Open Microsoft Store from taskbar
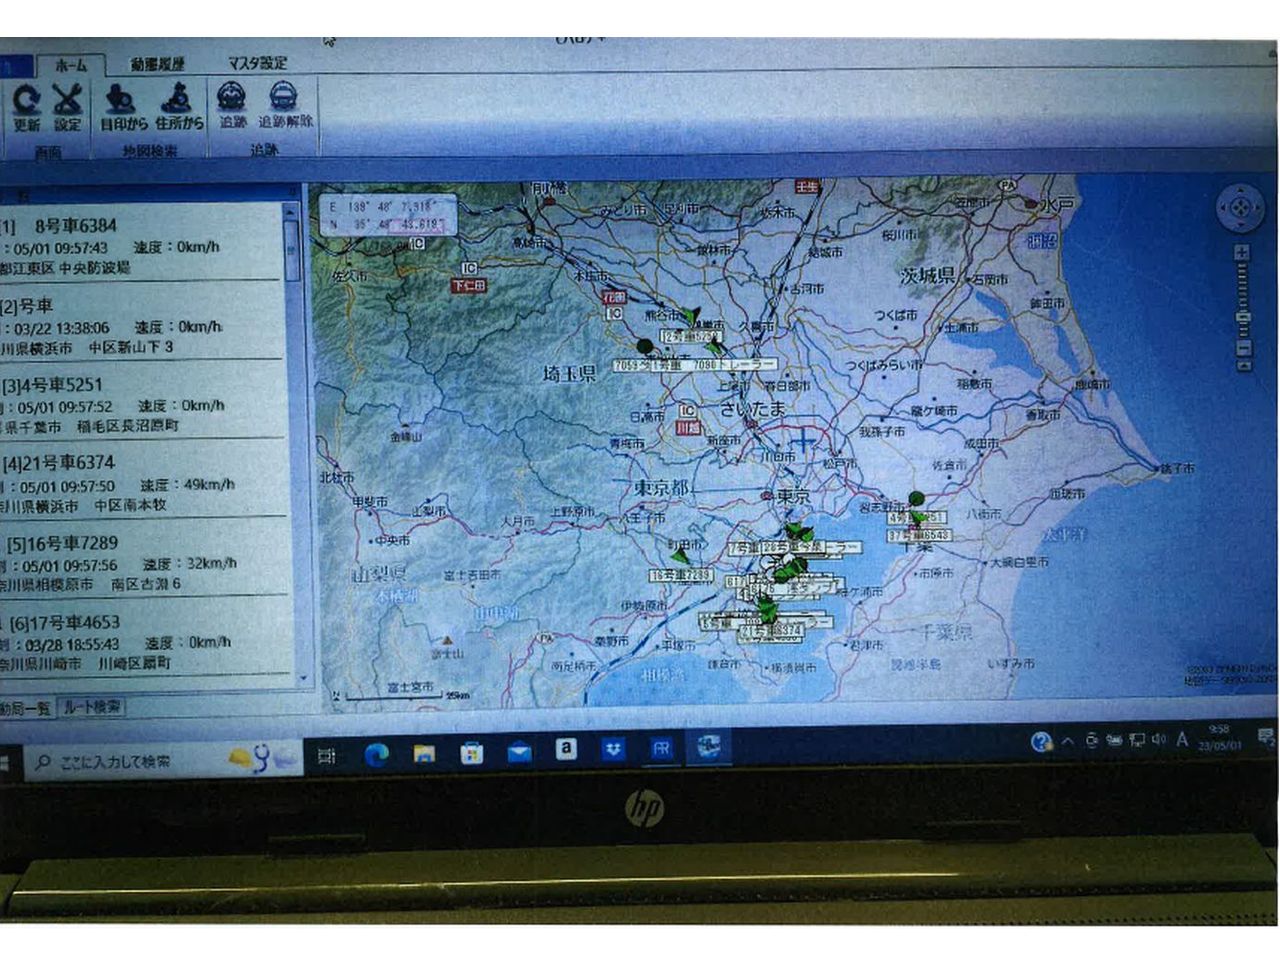The width and height of the screenshot is (1280, 960). pos(472,752)
